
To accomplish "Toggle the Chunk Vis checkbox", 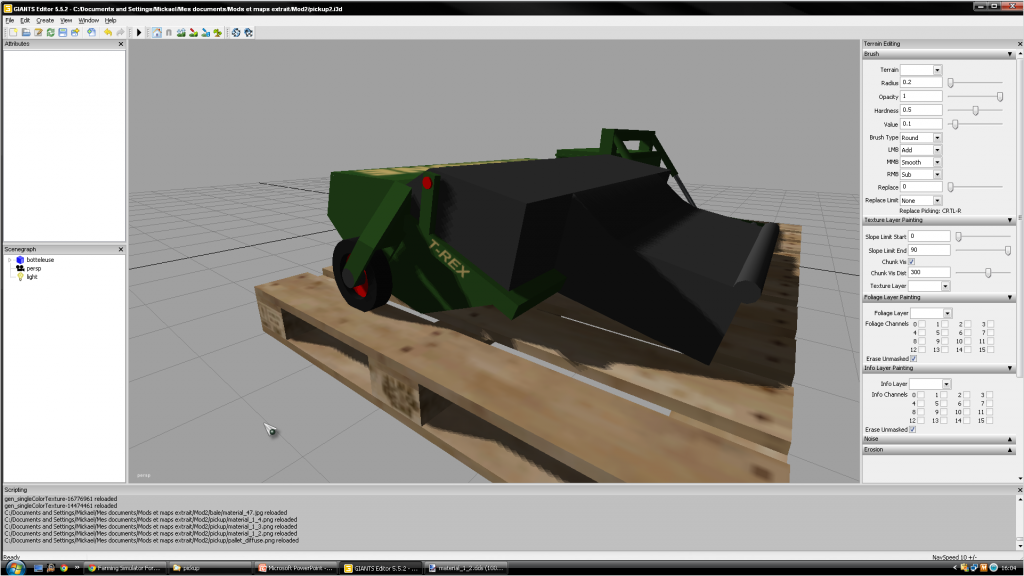I will tap(912, 262).
